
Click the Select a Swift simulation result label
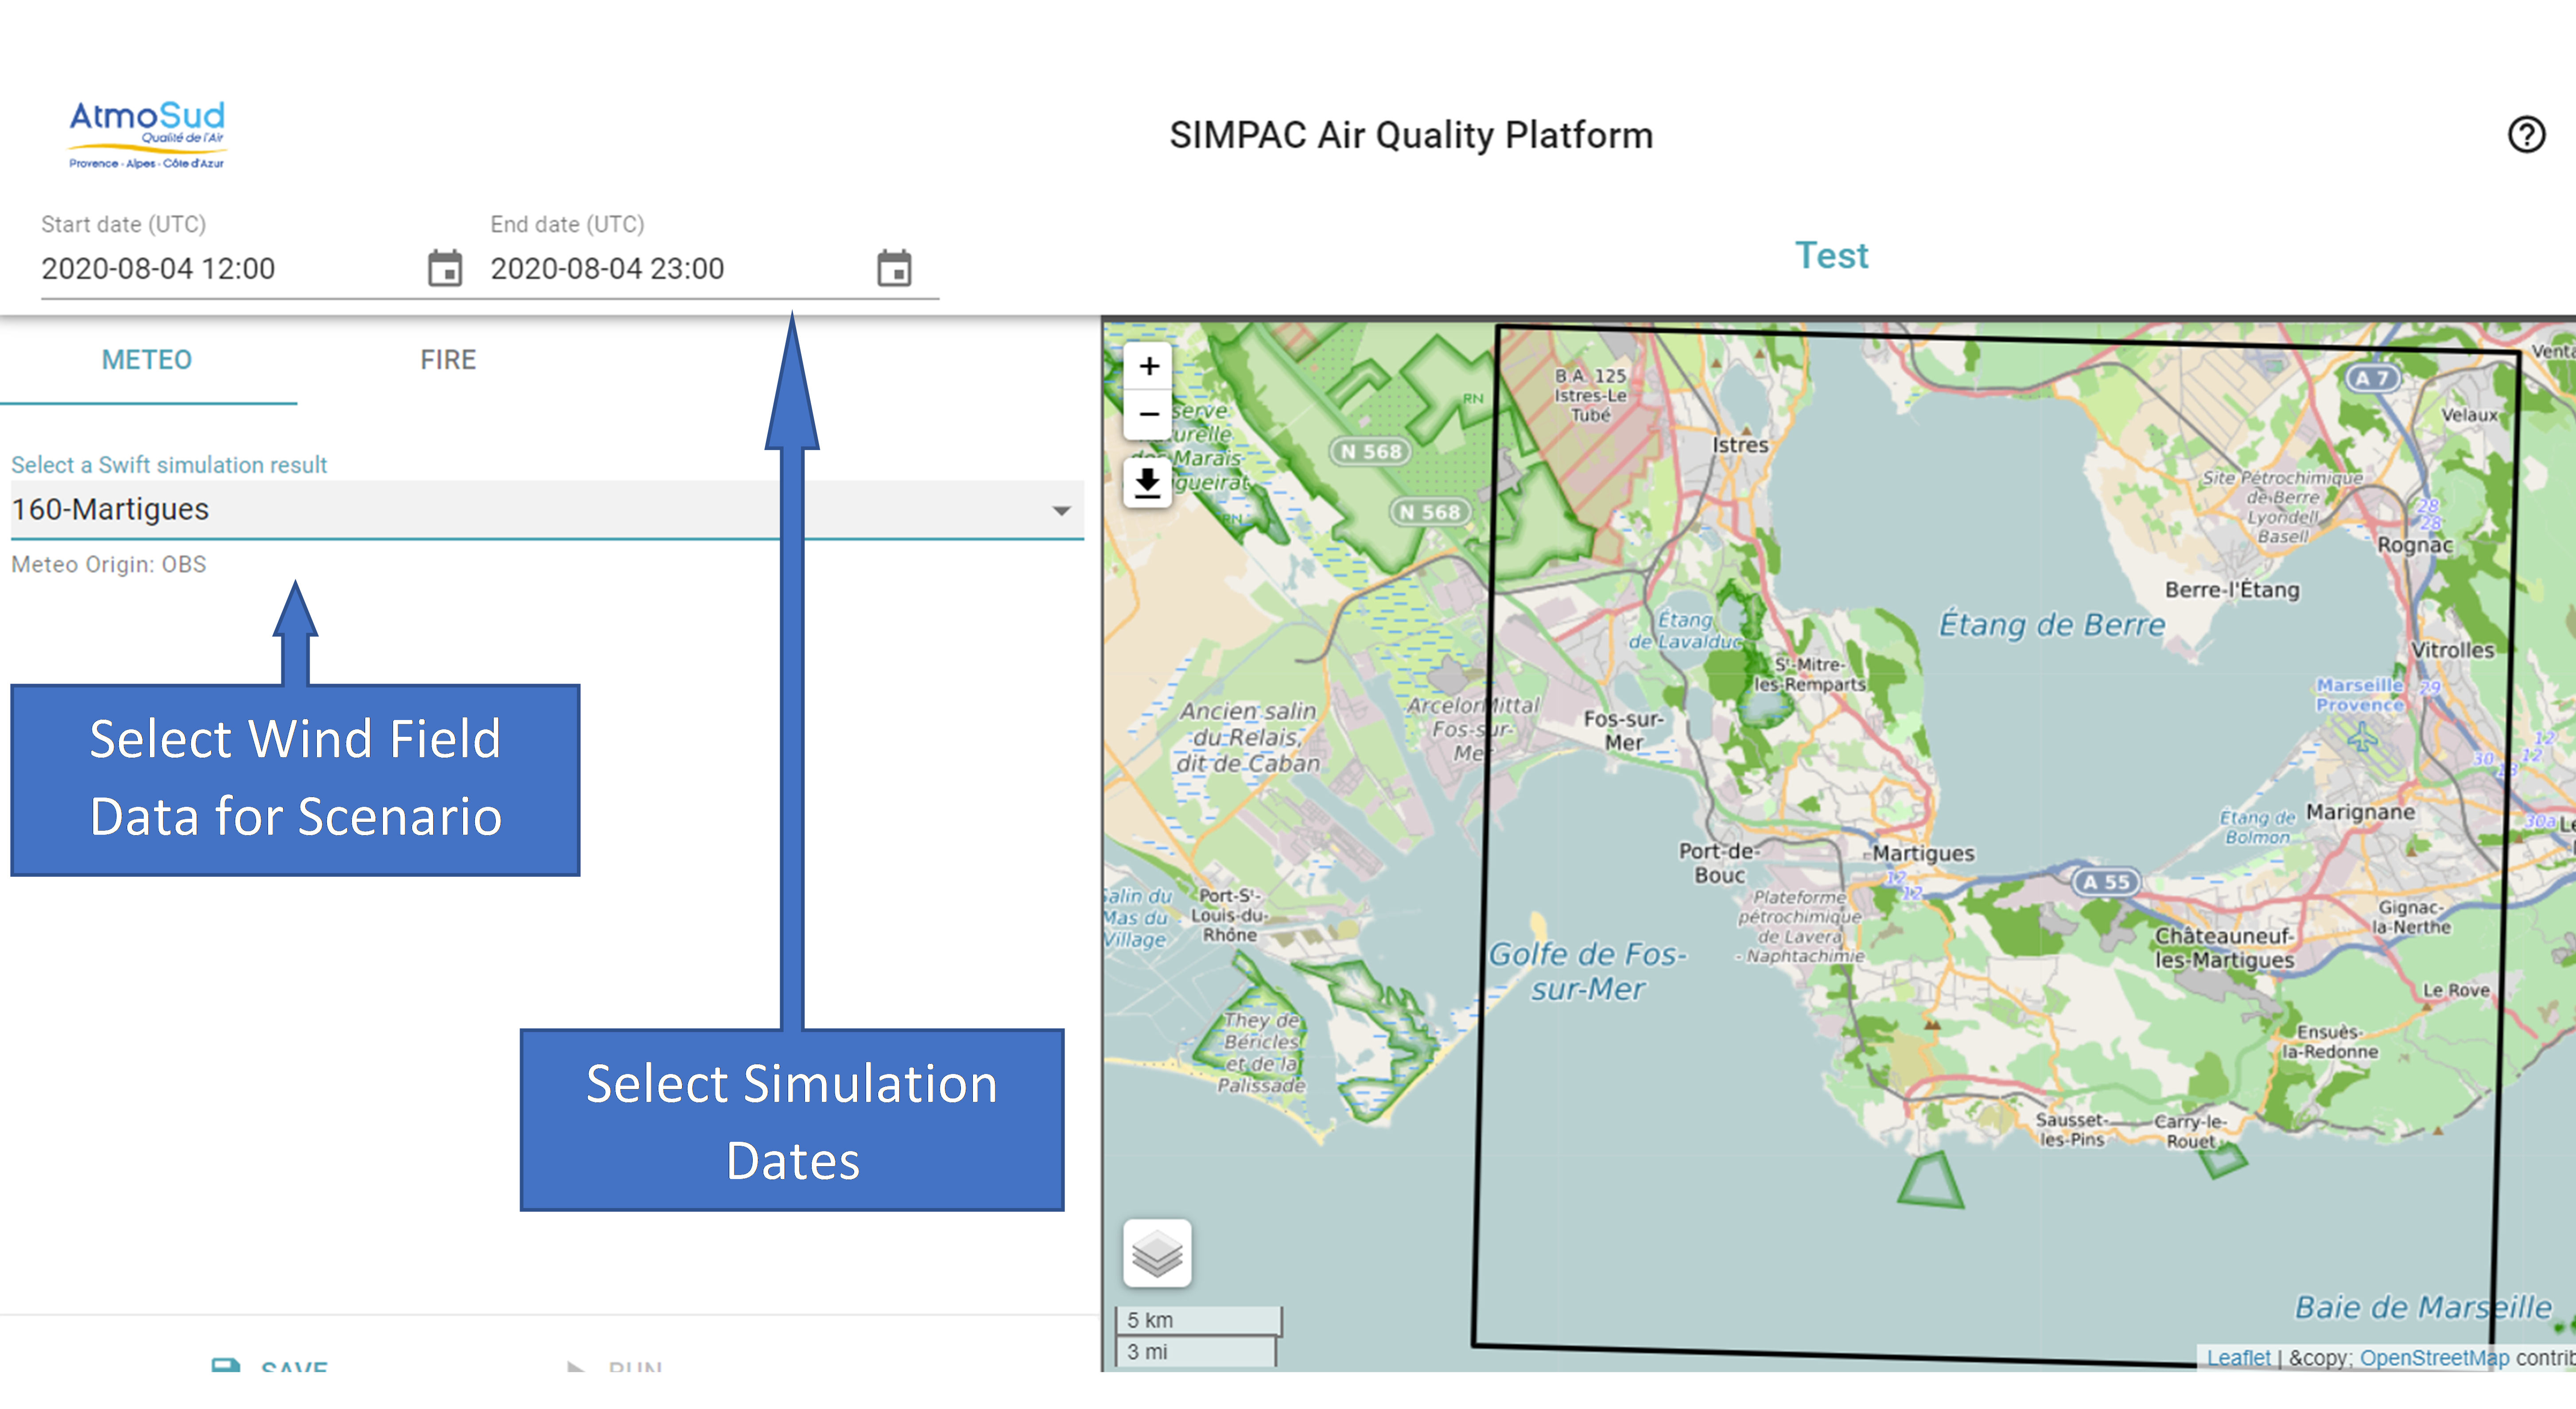point(169,465)
